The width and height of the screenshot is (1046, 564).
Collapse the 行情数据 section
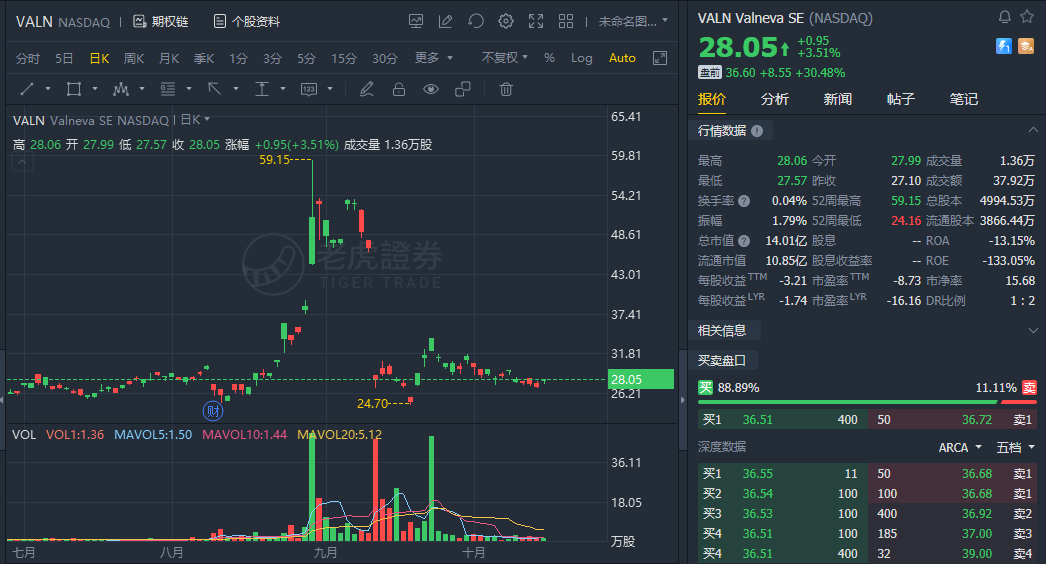click(1033, 130)
